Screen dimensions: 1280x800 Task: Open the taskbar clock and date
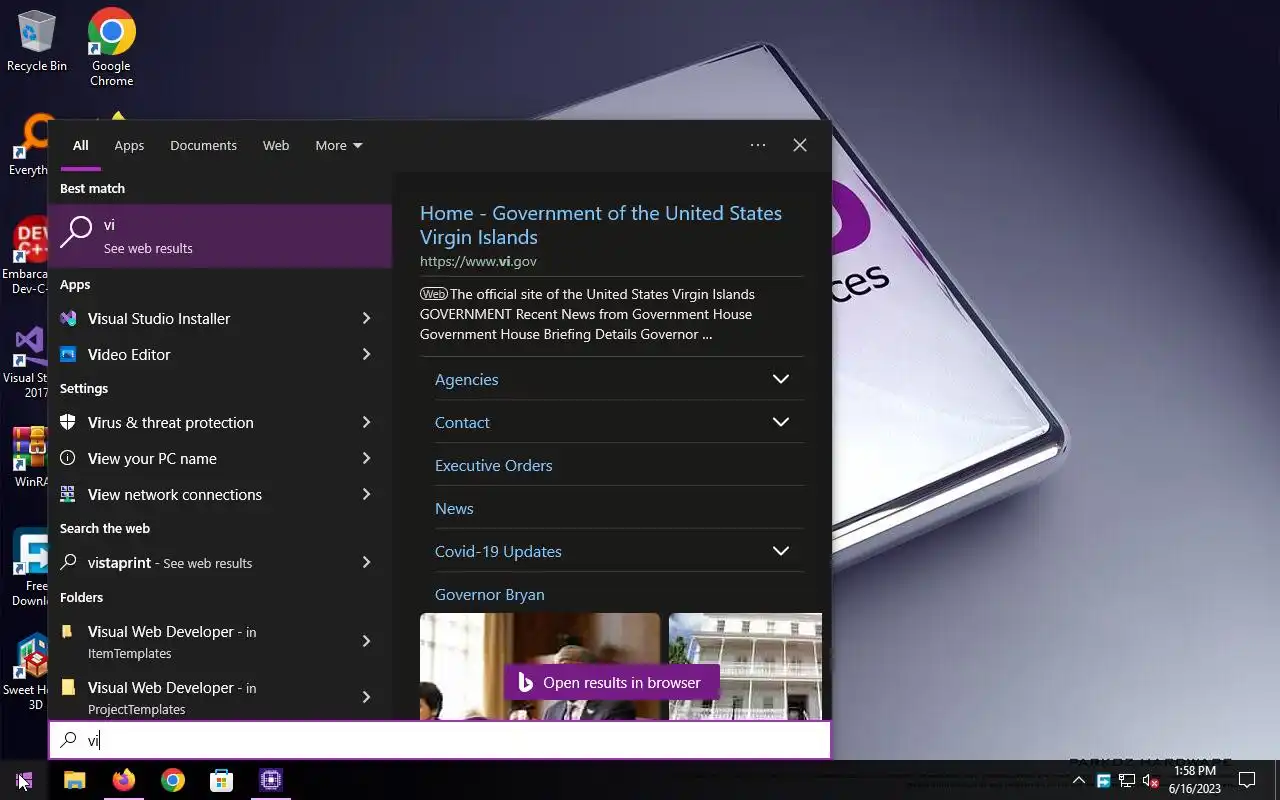coord(1195,780)
